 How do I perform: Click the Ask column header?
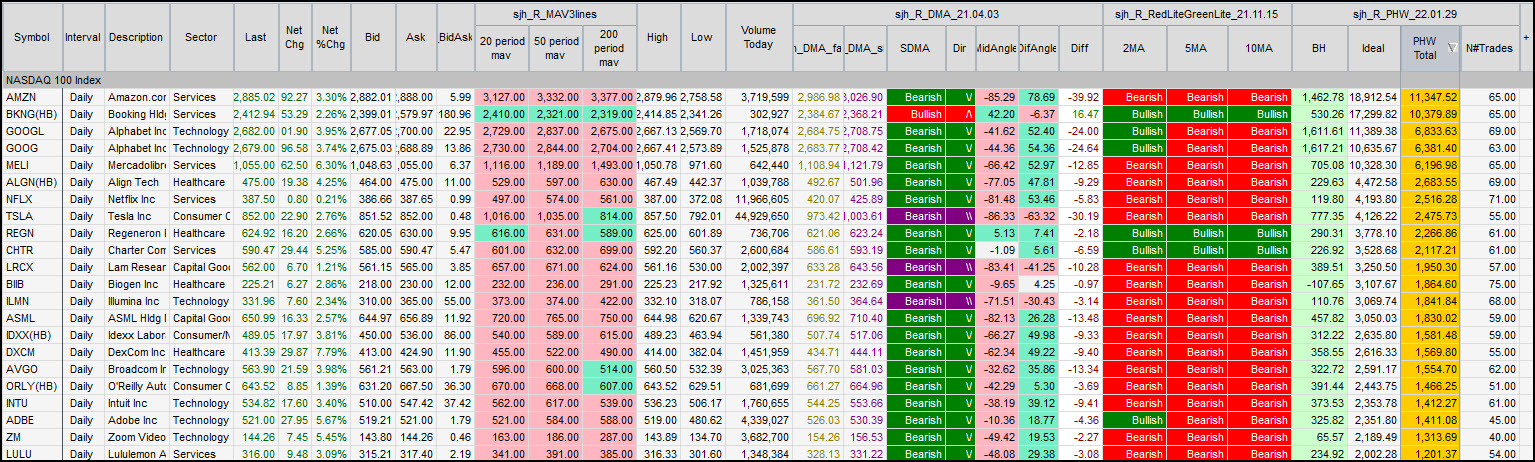416,37
